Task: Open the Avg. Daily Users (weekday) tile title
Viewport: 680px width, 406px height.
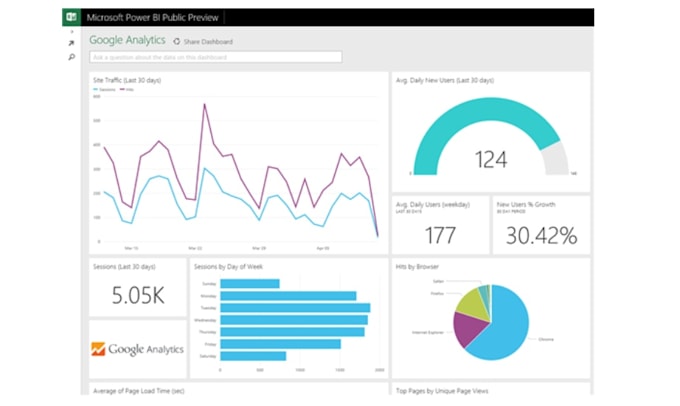Action: tap(433, 204)
